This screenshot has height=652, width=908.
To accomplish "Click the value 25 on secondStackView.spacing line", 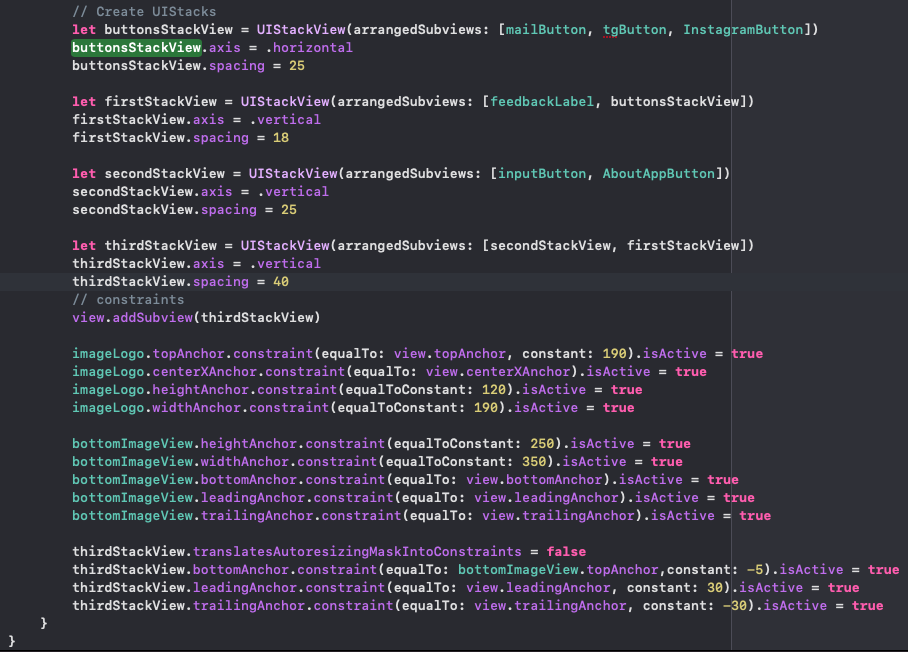I will pos(289,209).
